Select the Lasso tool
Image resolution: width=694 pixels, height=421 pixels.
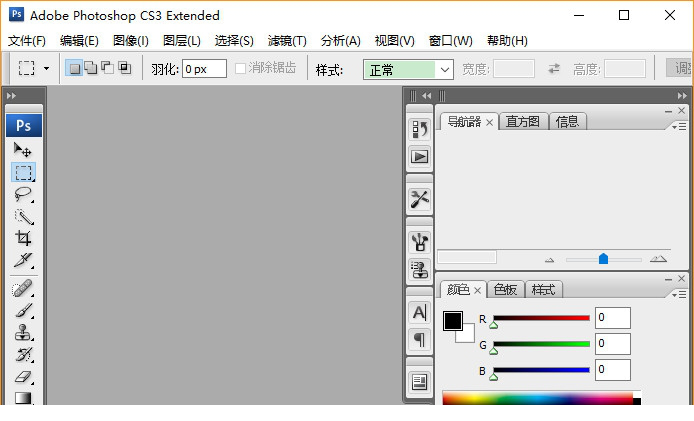pos(23,194)
